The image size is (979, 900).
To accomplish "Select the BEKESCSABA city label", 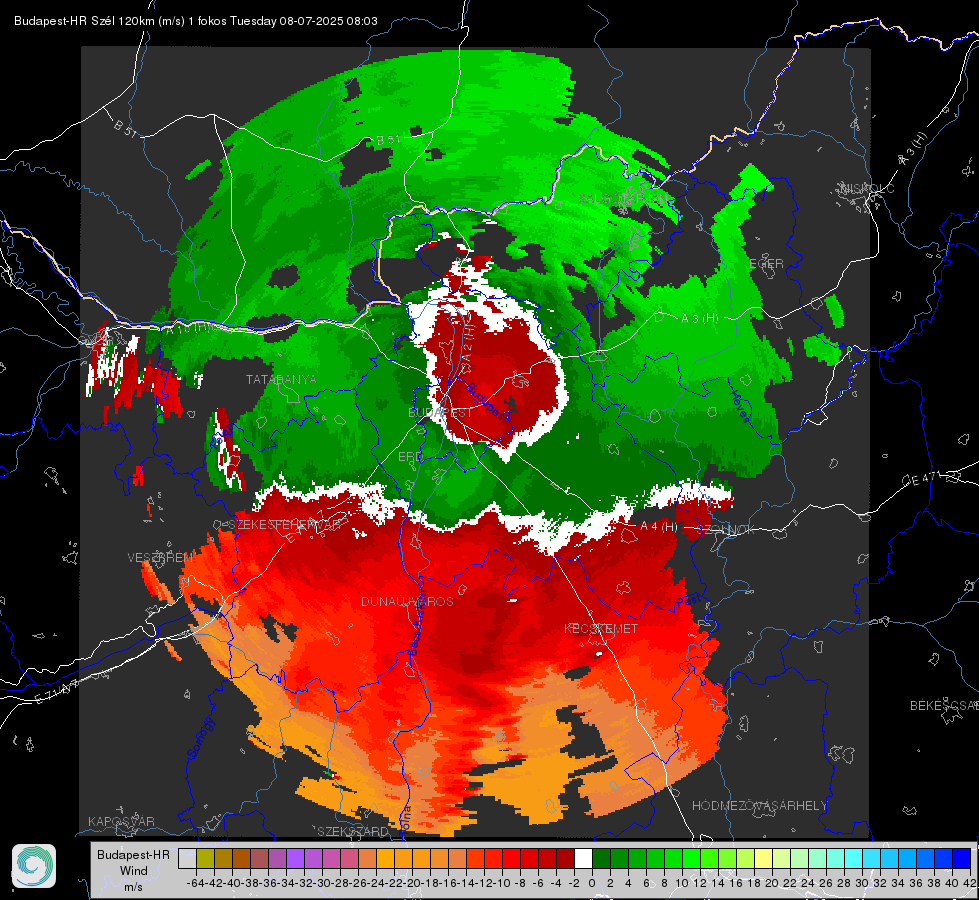I will (944, 706).
